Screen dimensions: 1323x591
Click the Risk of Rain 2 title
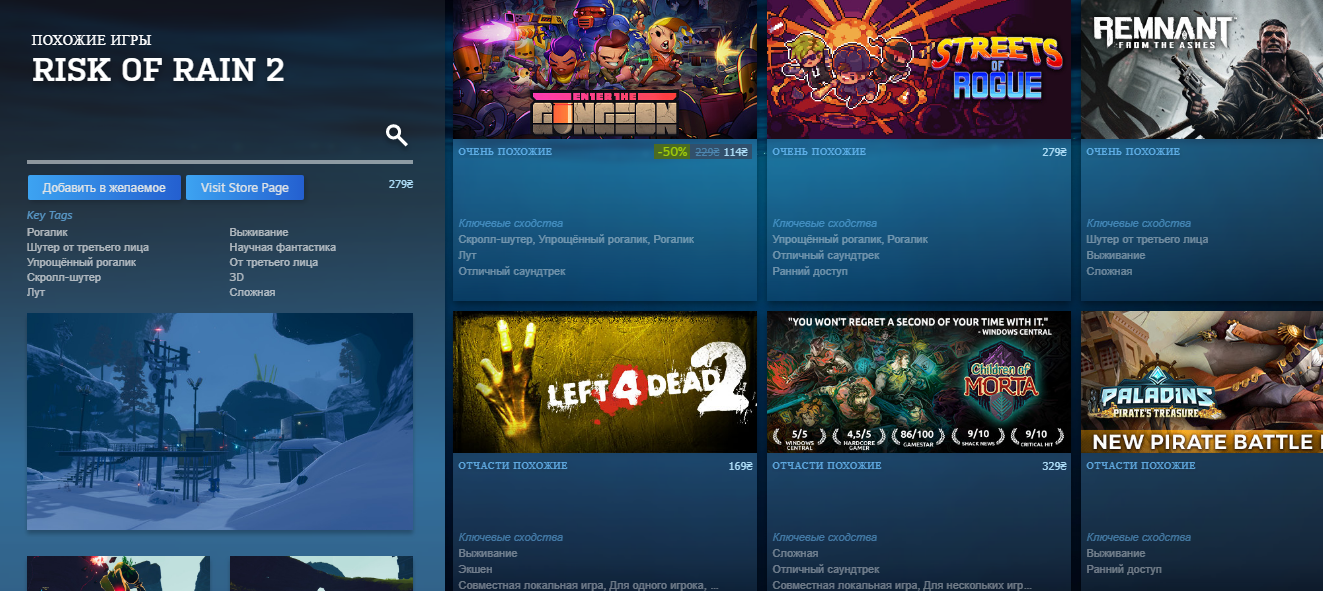(158, 70)
